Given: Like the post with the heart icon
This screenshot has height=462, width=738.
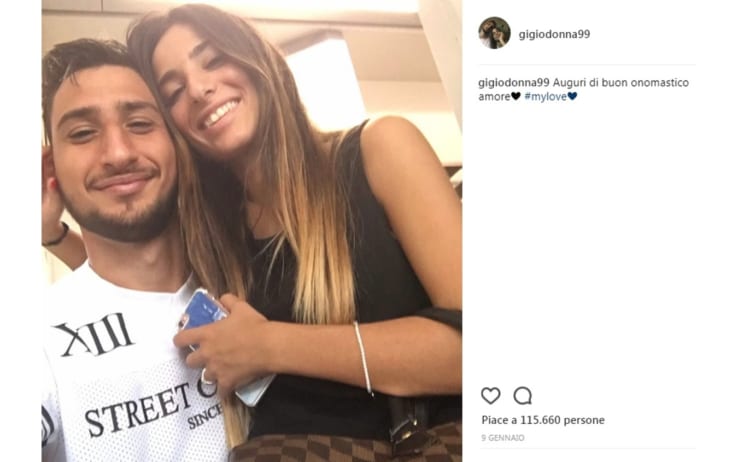Looking at the screenshot, I should (x=490, y=396).
